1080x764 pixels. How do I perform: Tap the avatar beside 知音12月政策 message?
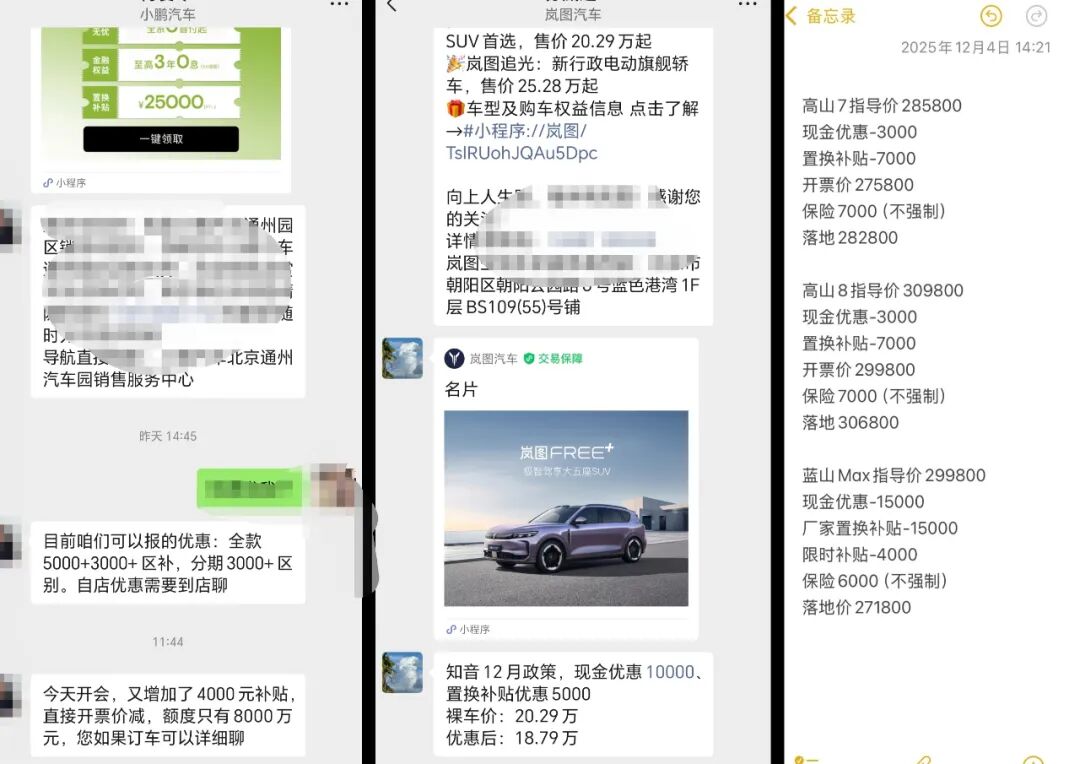pyautogui.click(x=402, y=672)
